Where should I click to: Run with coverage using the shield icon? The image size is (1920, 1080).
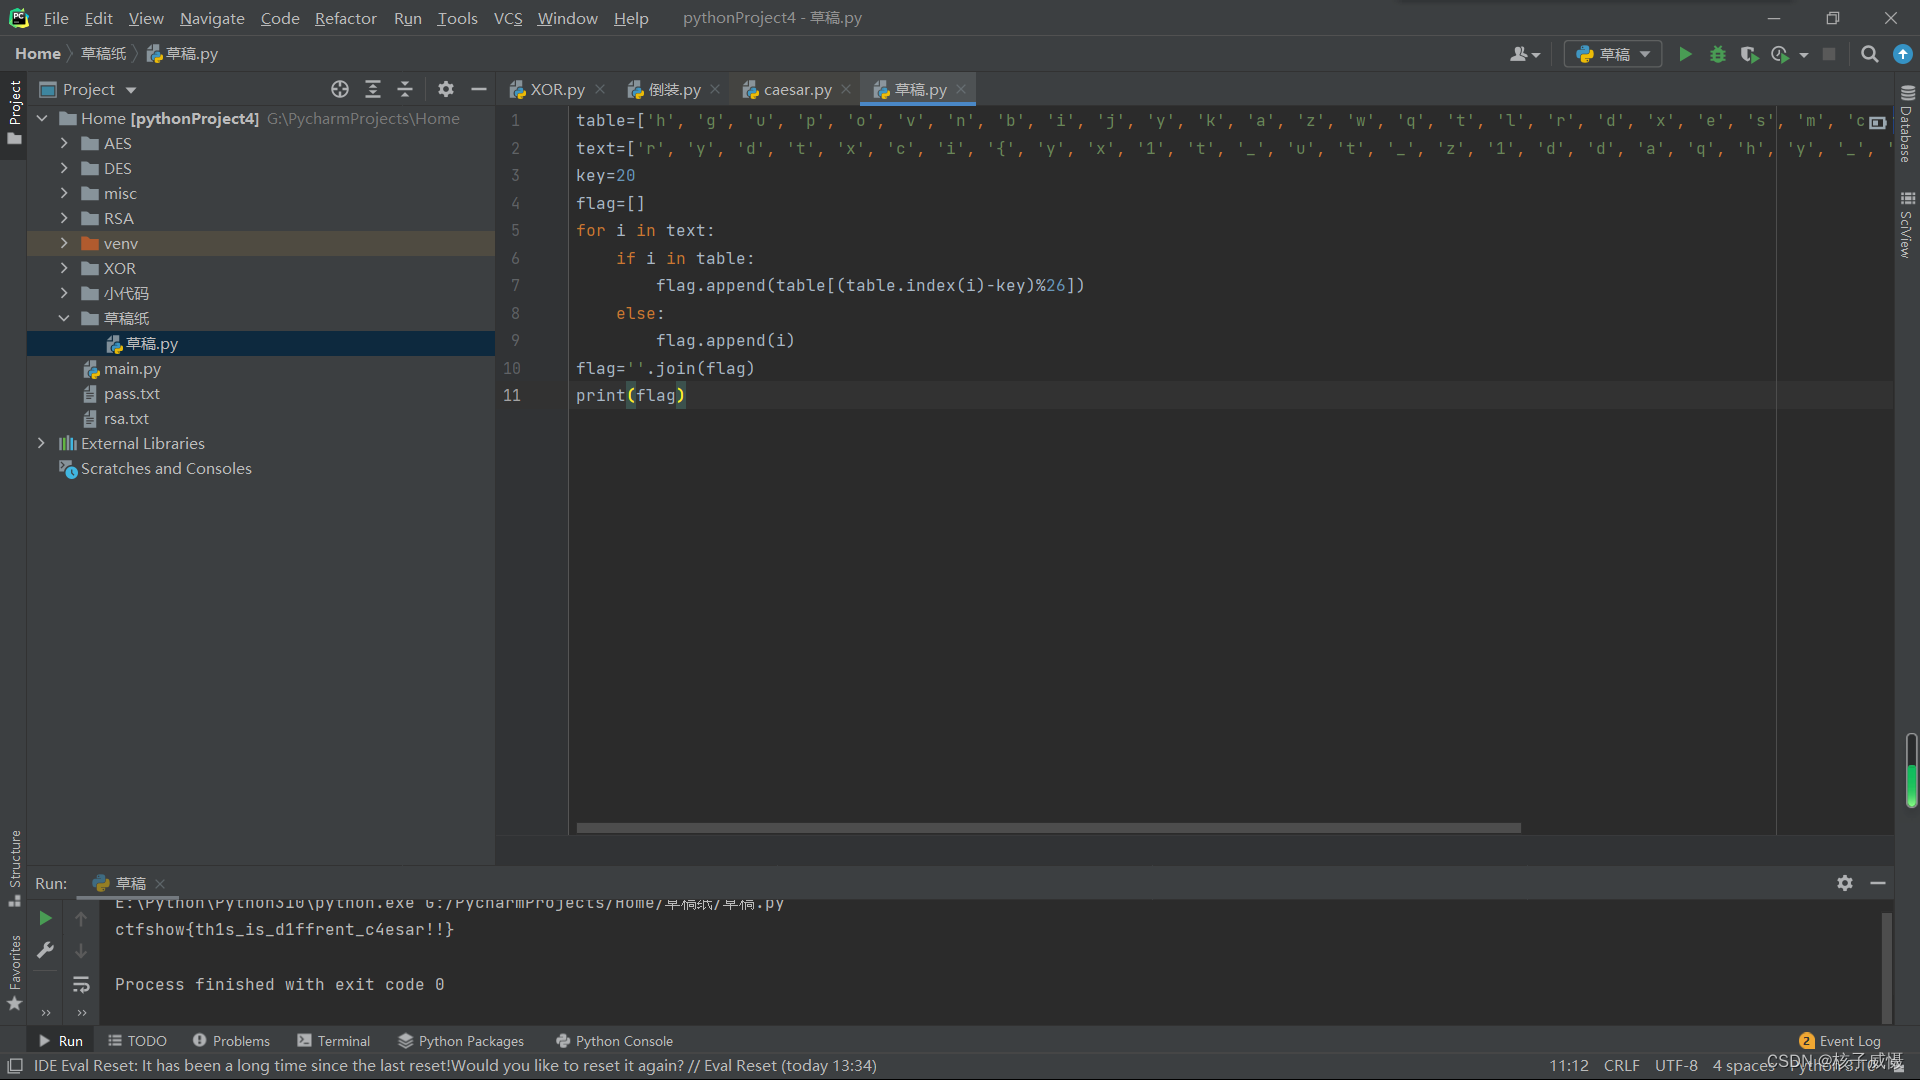click(1748, 54)
